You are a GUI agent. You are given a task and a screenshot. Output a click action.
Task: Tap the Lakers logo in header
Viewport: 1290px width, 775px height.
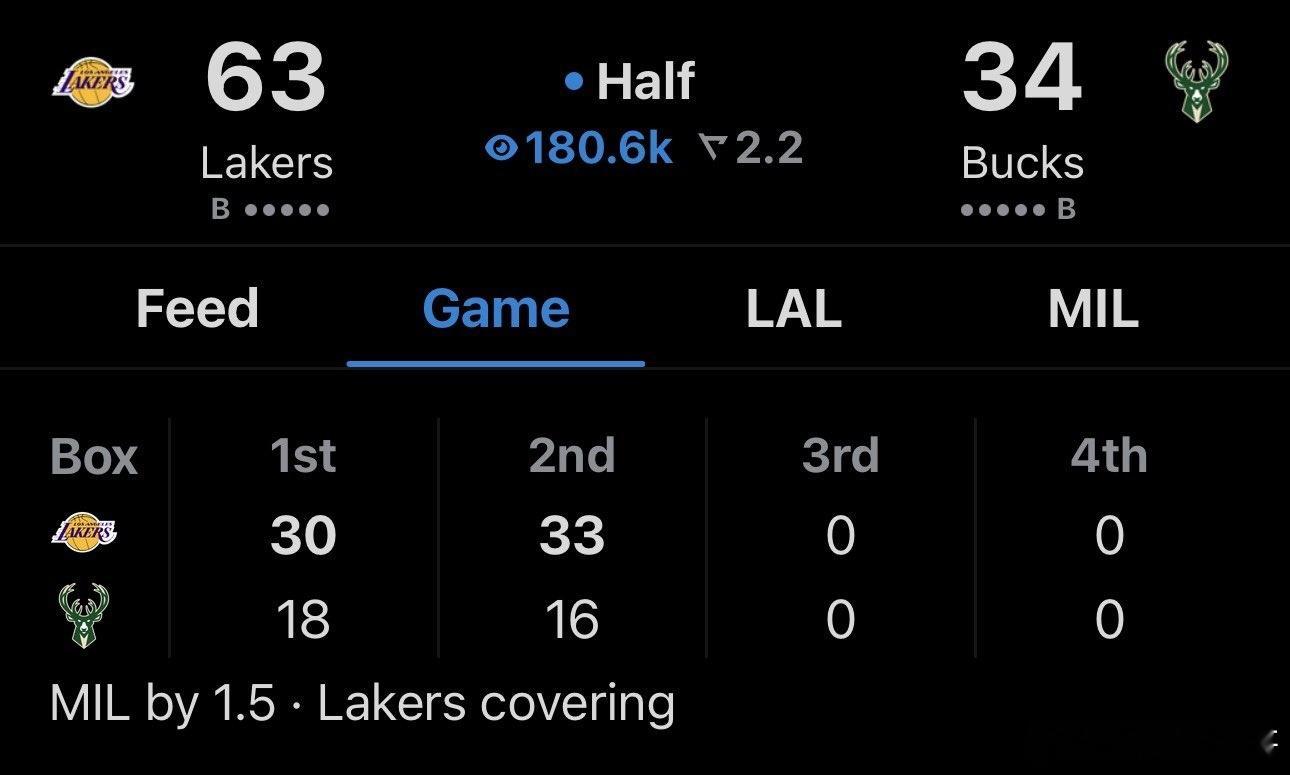93,80
